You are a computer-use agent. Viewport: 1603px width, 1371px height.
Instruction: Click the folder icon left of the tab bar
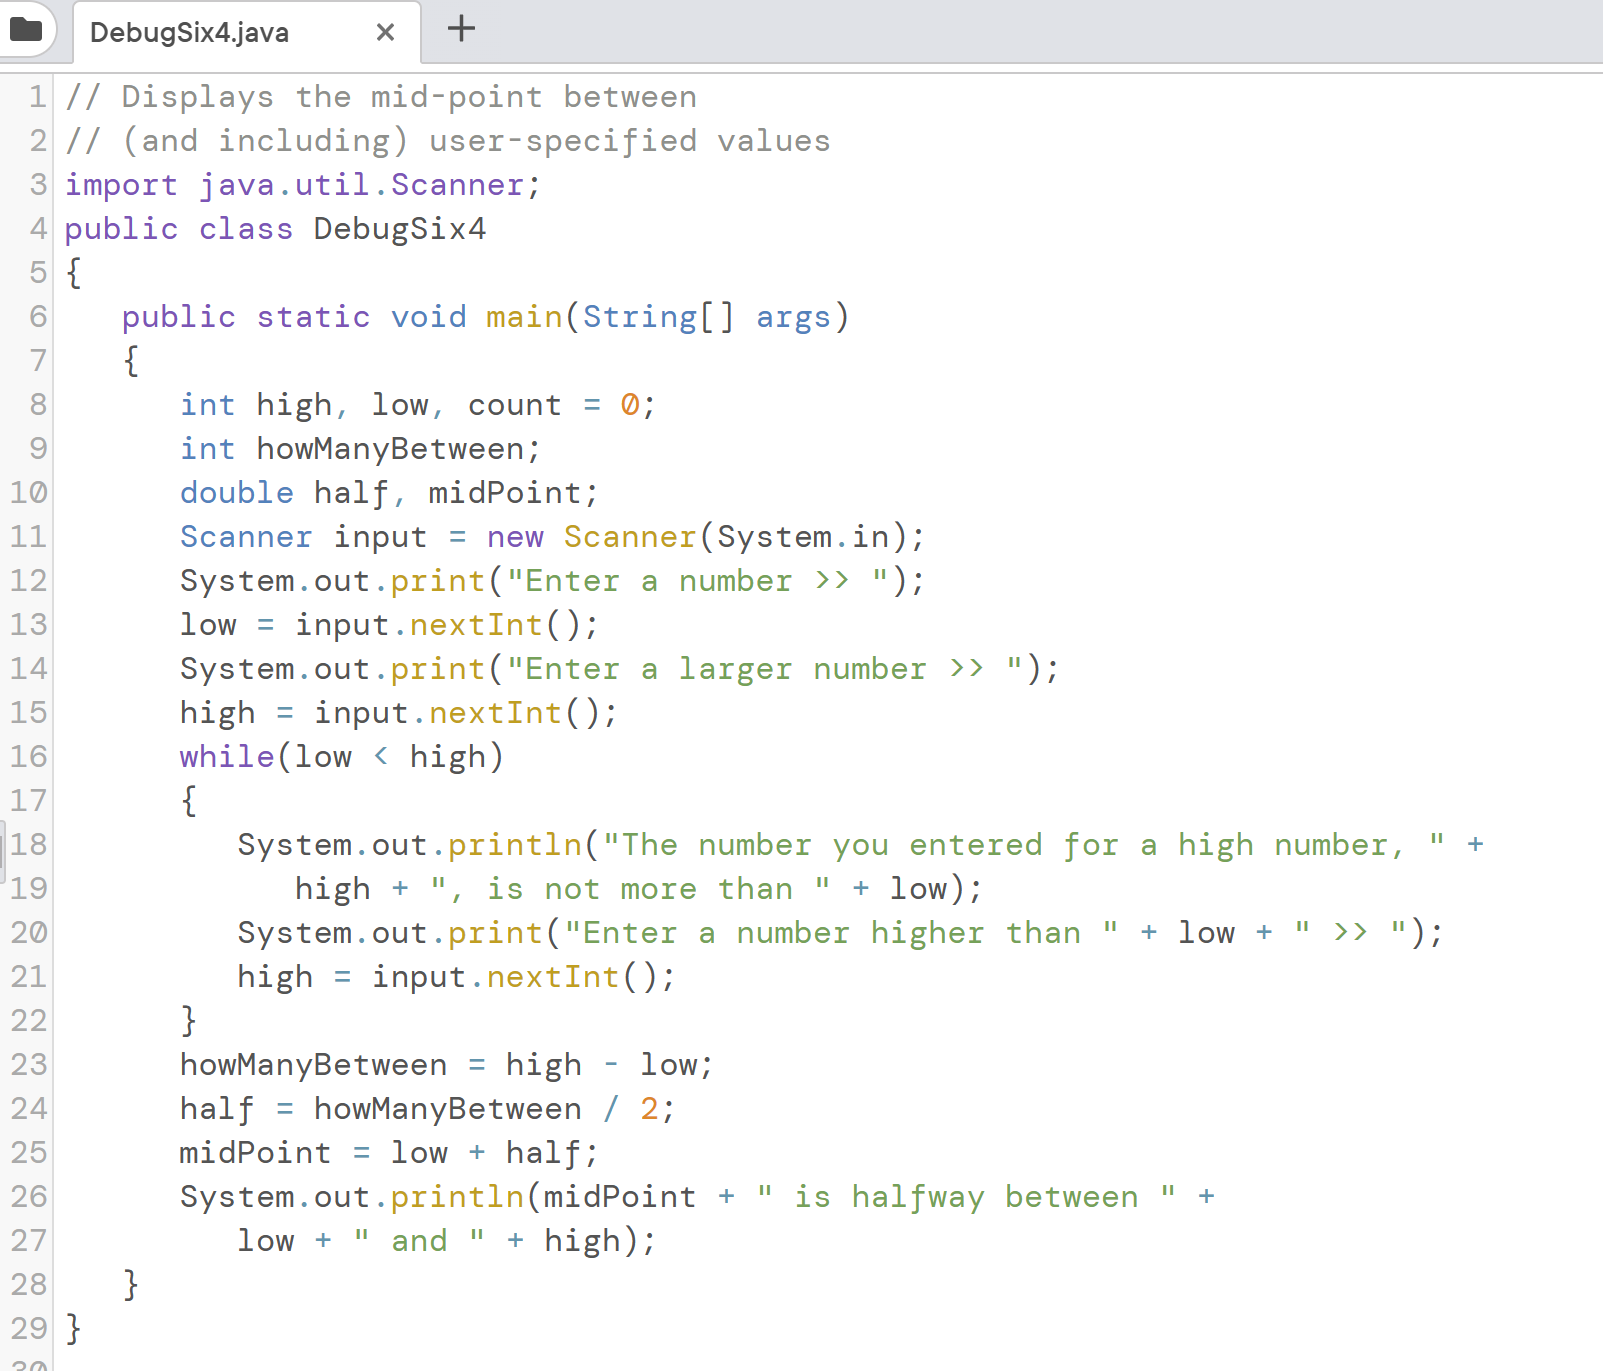coord(25,29)
